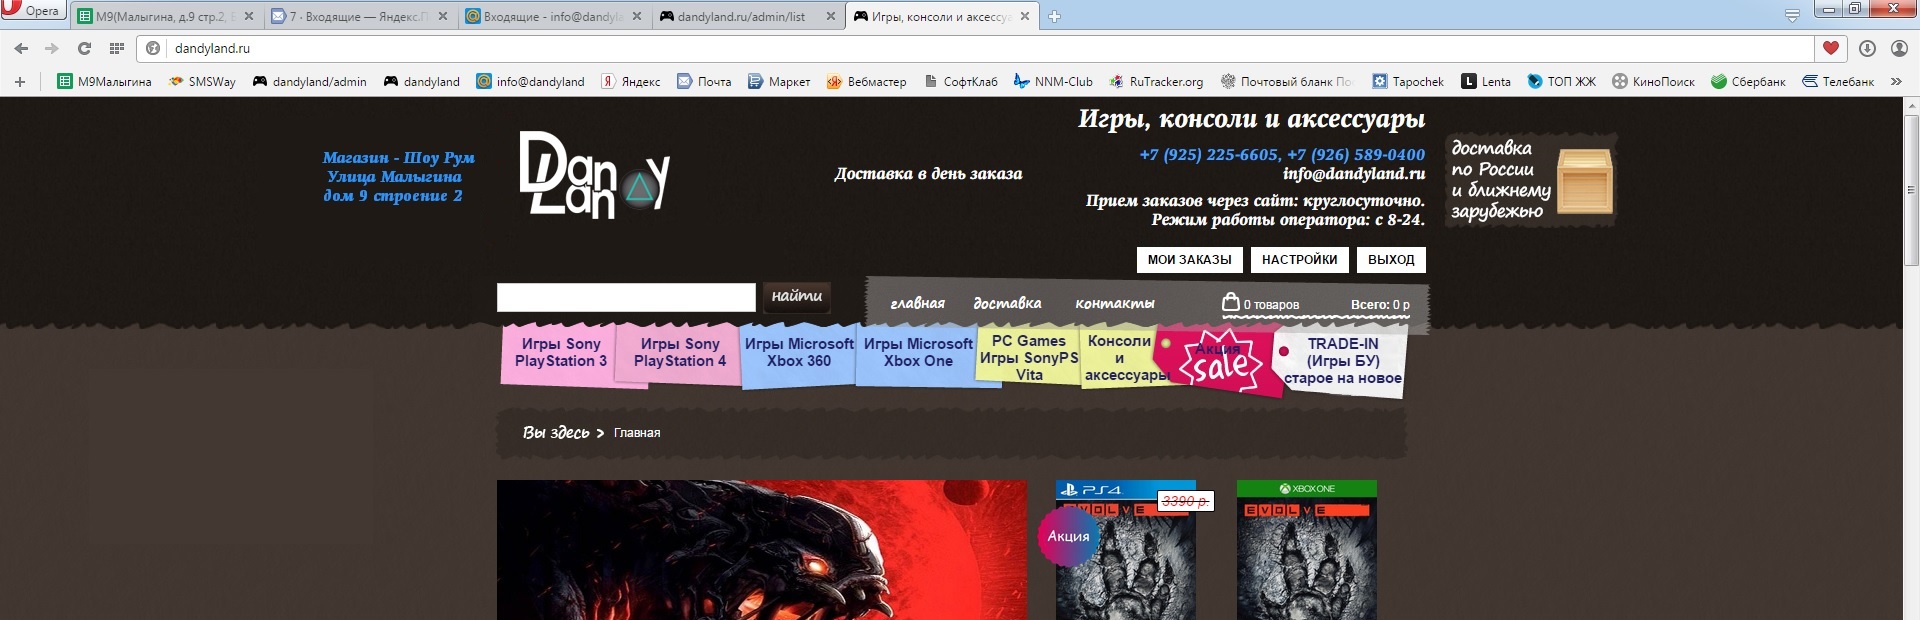Image resolution: width=1920 pixels, height=620 pixels.
Task: Open the Яндекс bookmark
Action: click(631, 81)
